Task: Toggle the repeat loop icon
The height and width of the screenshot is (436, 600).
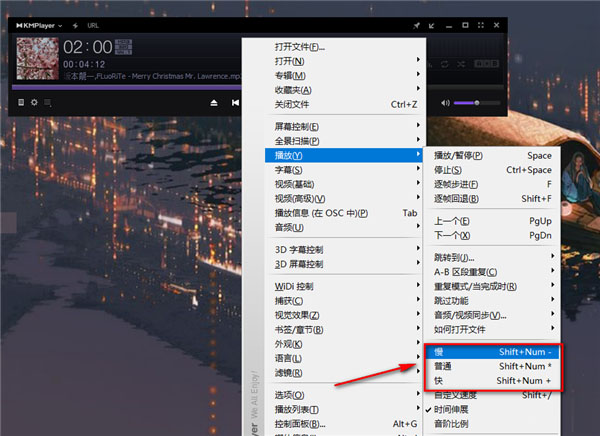Action: pyautogui.click(x=445, y=64)
